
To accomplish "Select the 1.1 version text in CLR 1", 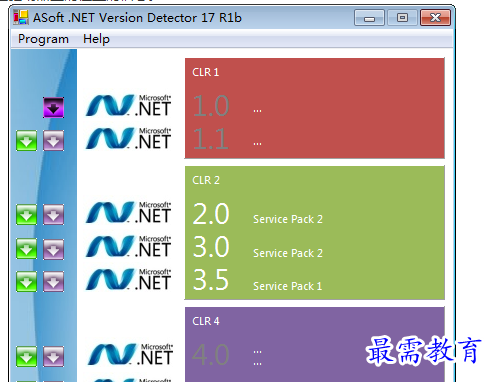I will tap(210, 139).
